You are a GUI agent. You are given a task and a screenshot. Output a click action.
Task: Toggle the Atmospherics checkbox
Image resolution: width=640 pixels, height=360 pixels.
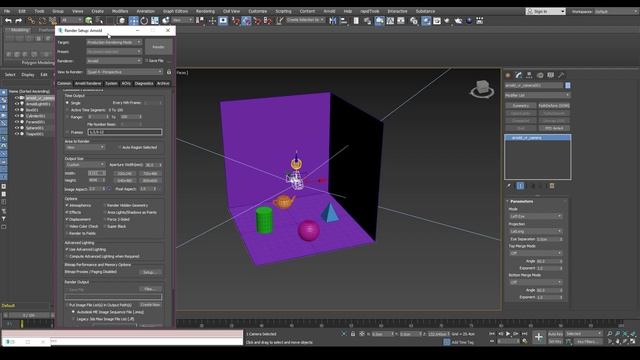[67, 205]
